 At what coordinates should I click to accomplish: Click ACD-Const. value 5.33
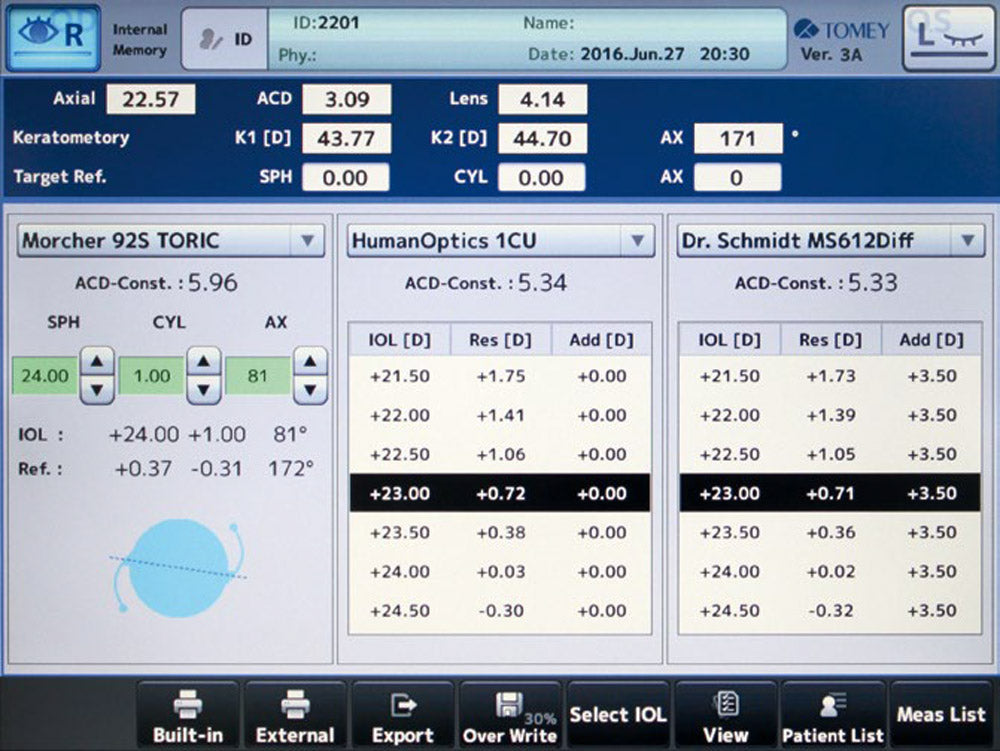coord(872,282)
